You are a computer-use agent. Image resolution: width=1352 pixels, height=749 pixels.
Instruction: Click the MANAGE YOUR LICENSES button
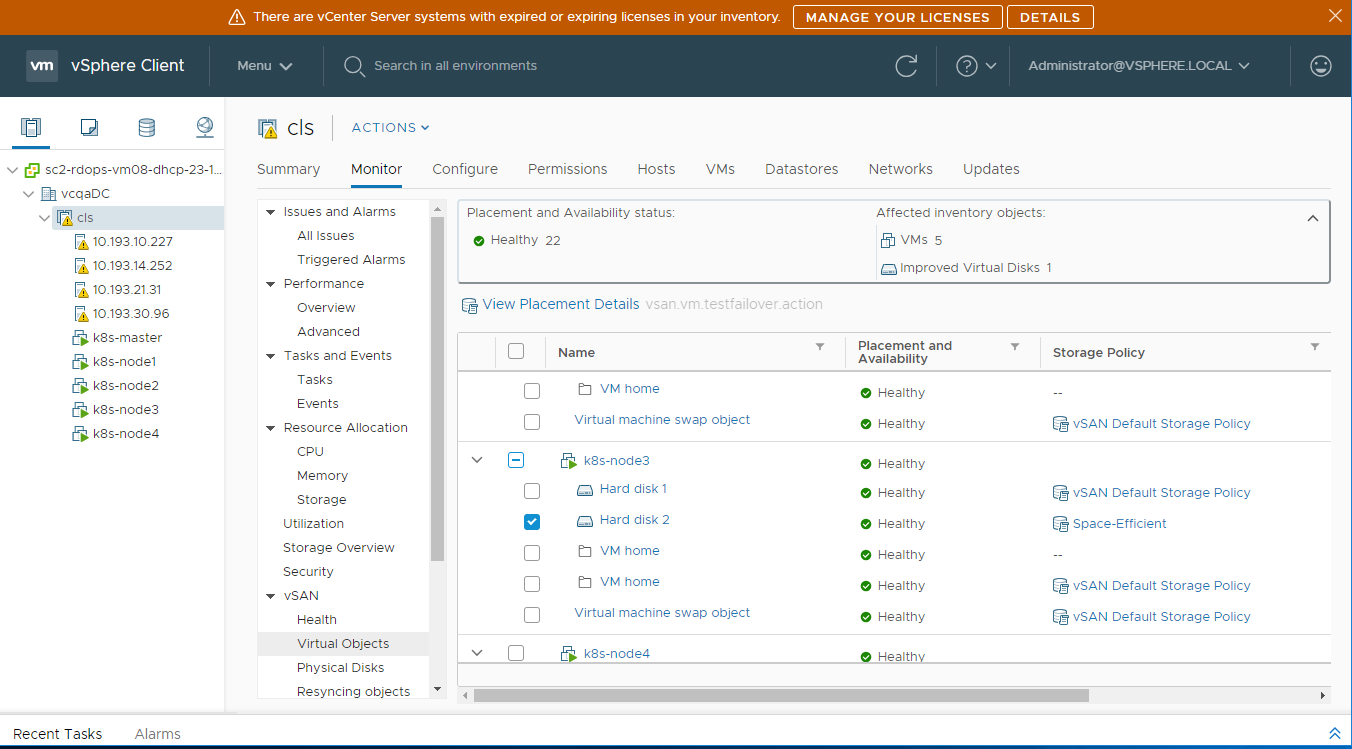pyautogui.click(x=897, y=17)
